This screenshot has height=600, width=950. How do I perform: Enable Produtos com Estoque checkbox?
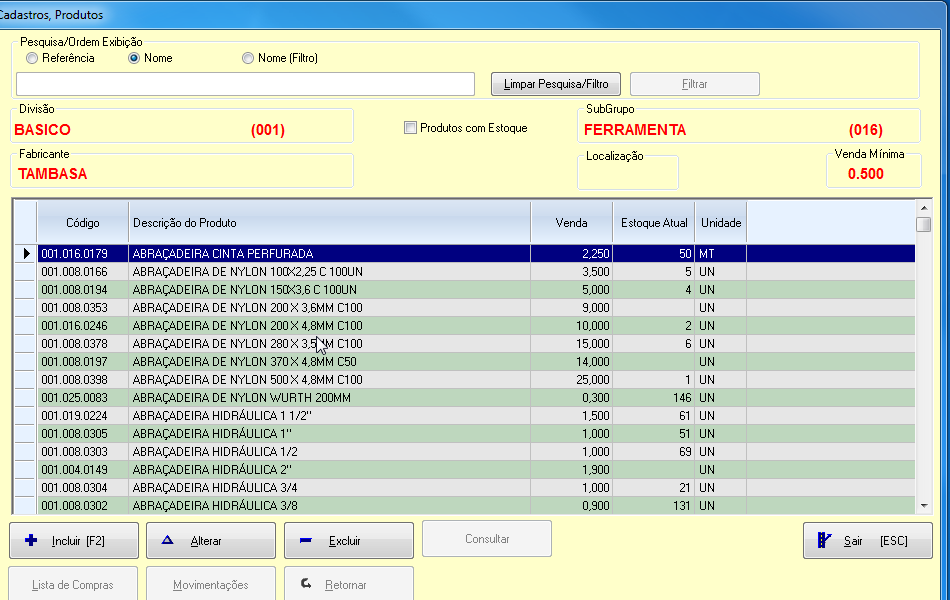coord(410,128)
